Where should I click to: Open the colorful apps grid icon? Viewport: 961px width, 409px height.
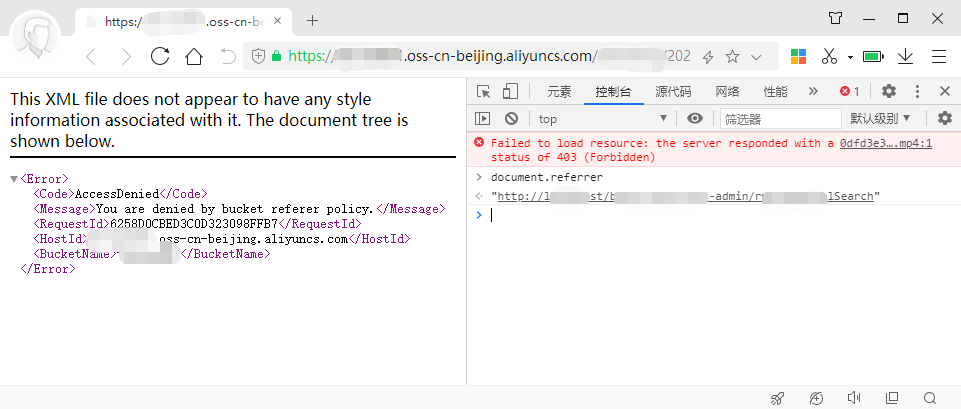pos(798,56)
